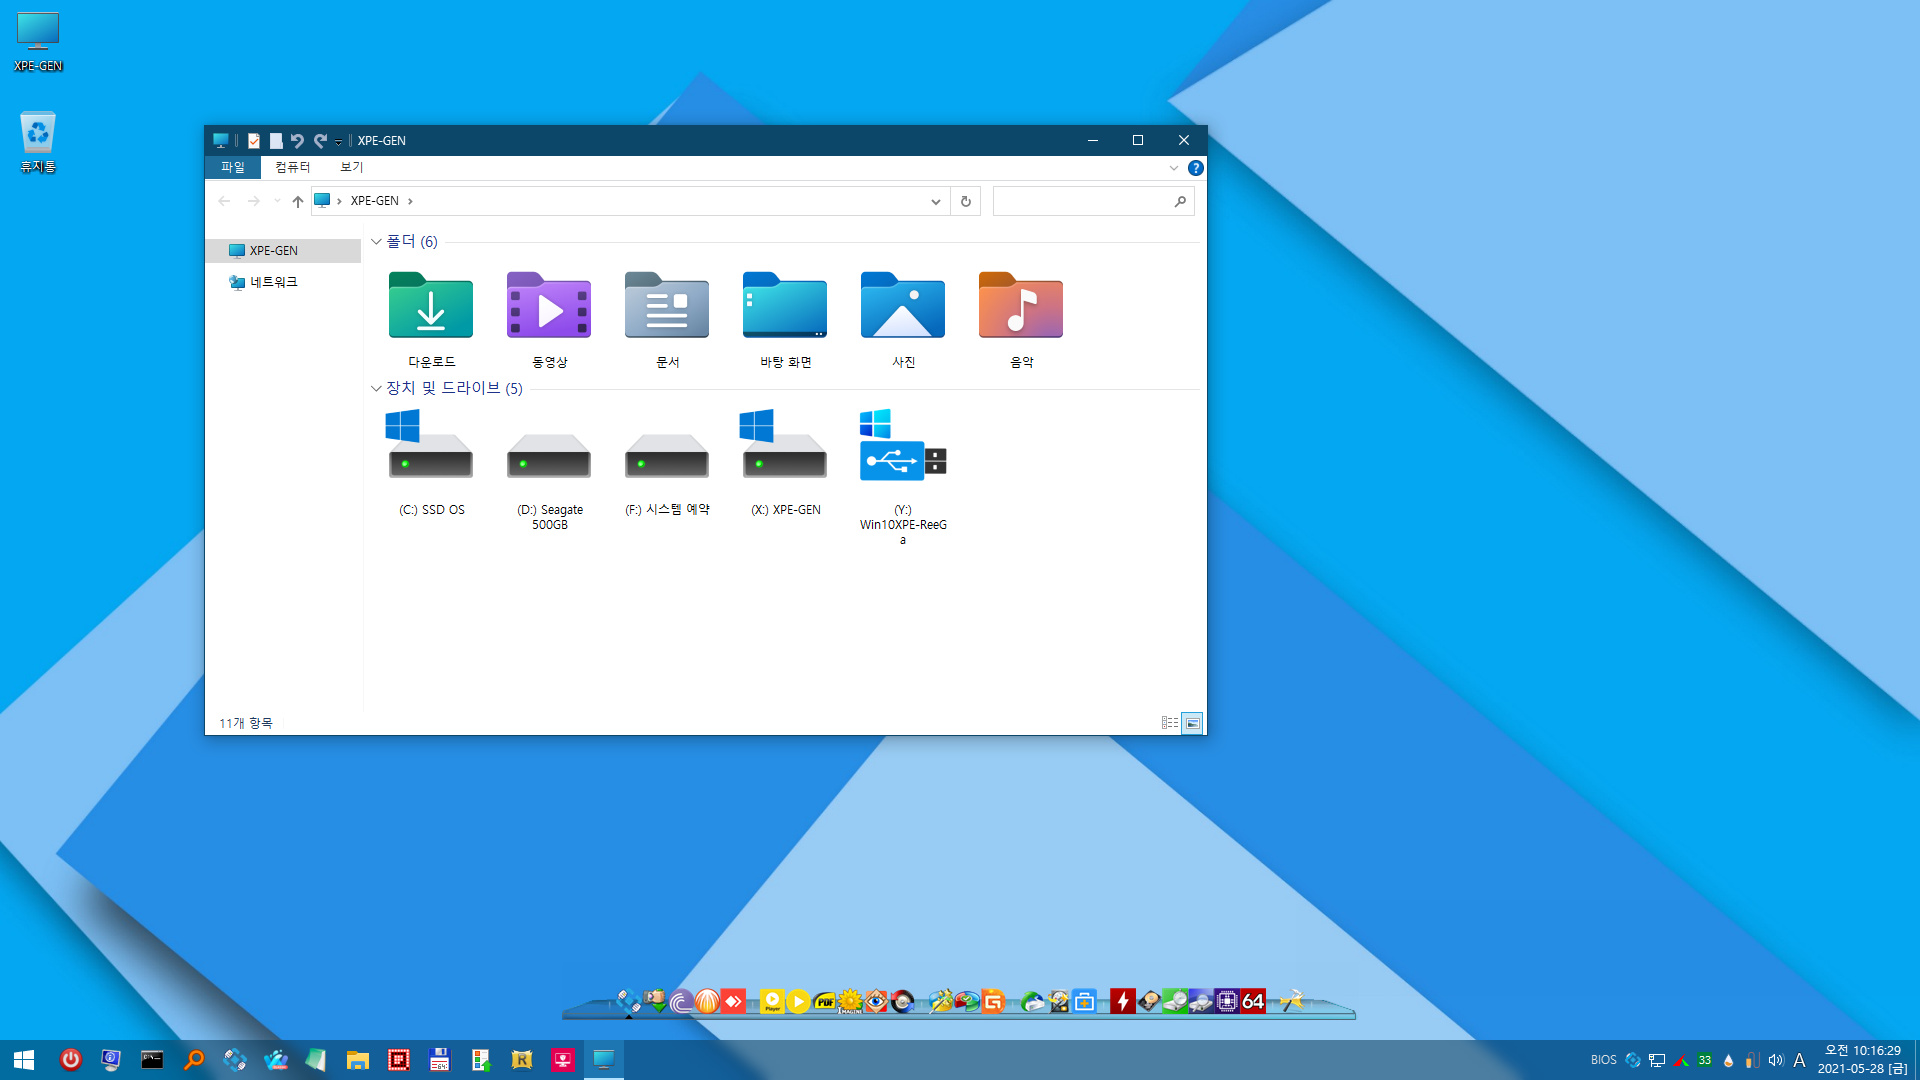Click the search magnifier button

click(x=1180, y=201)
